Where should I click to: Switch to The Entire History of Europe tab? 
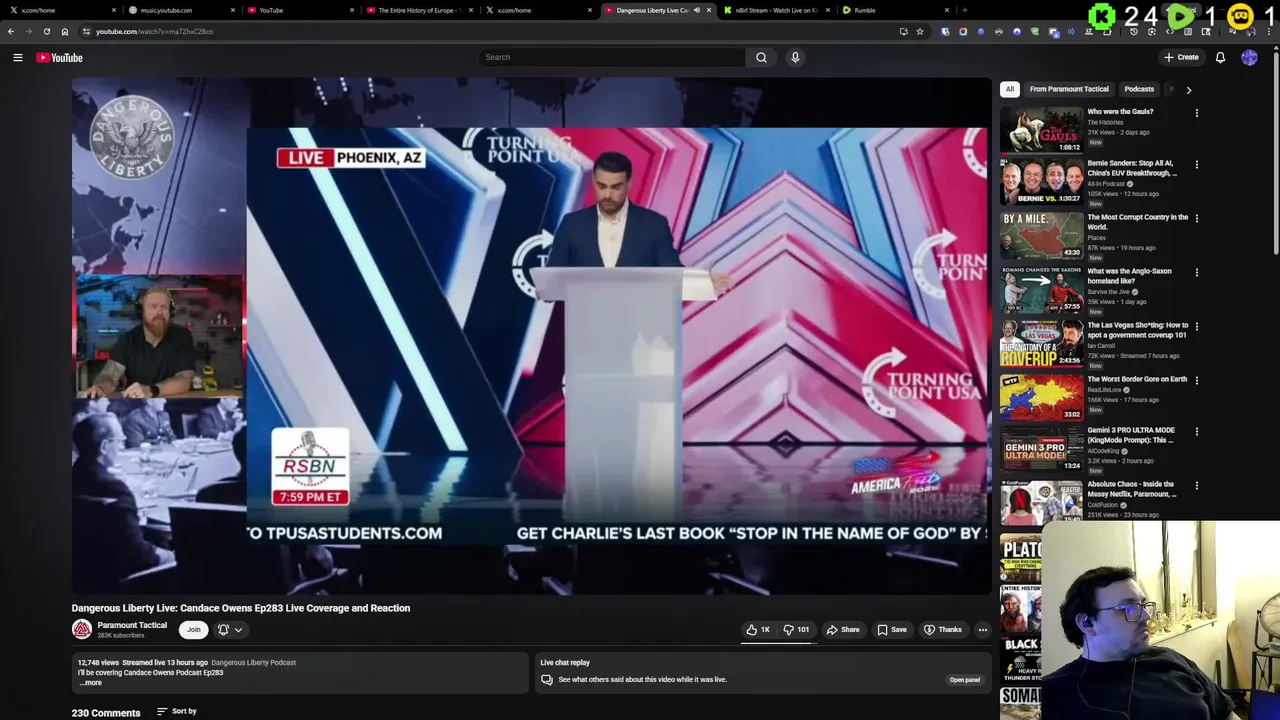420,10
